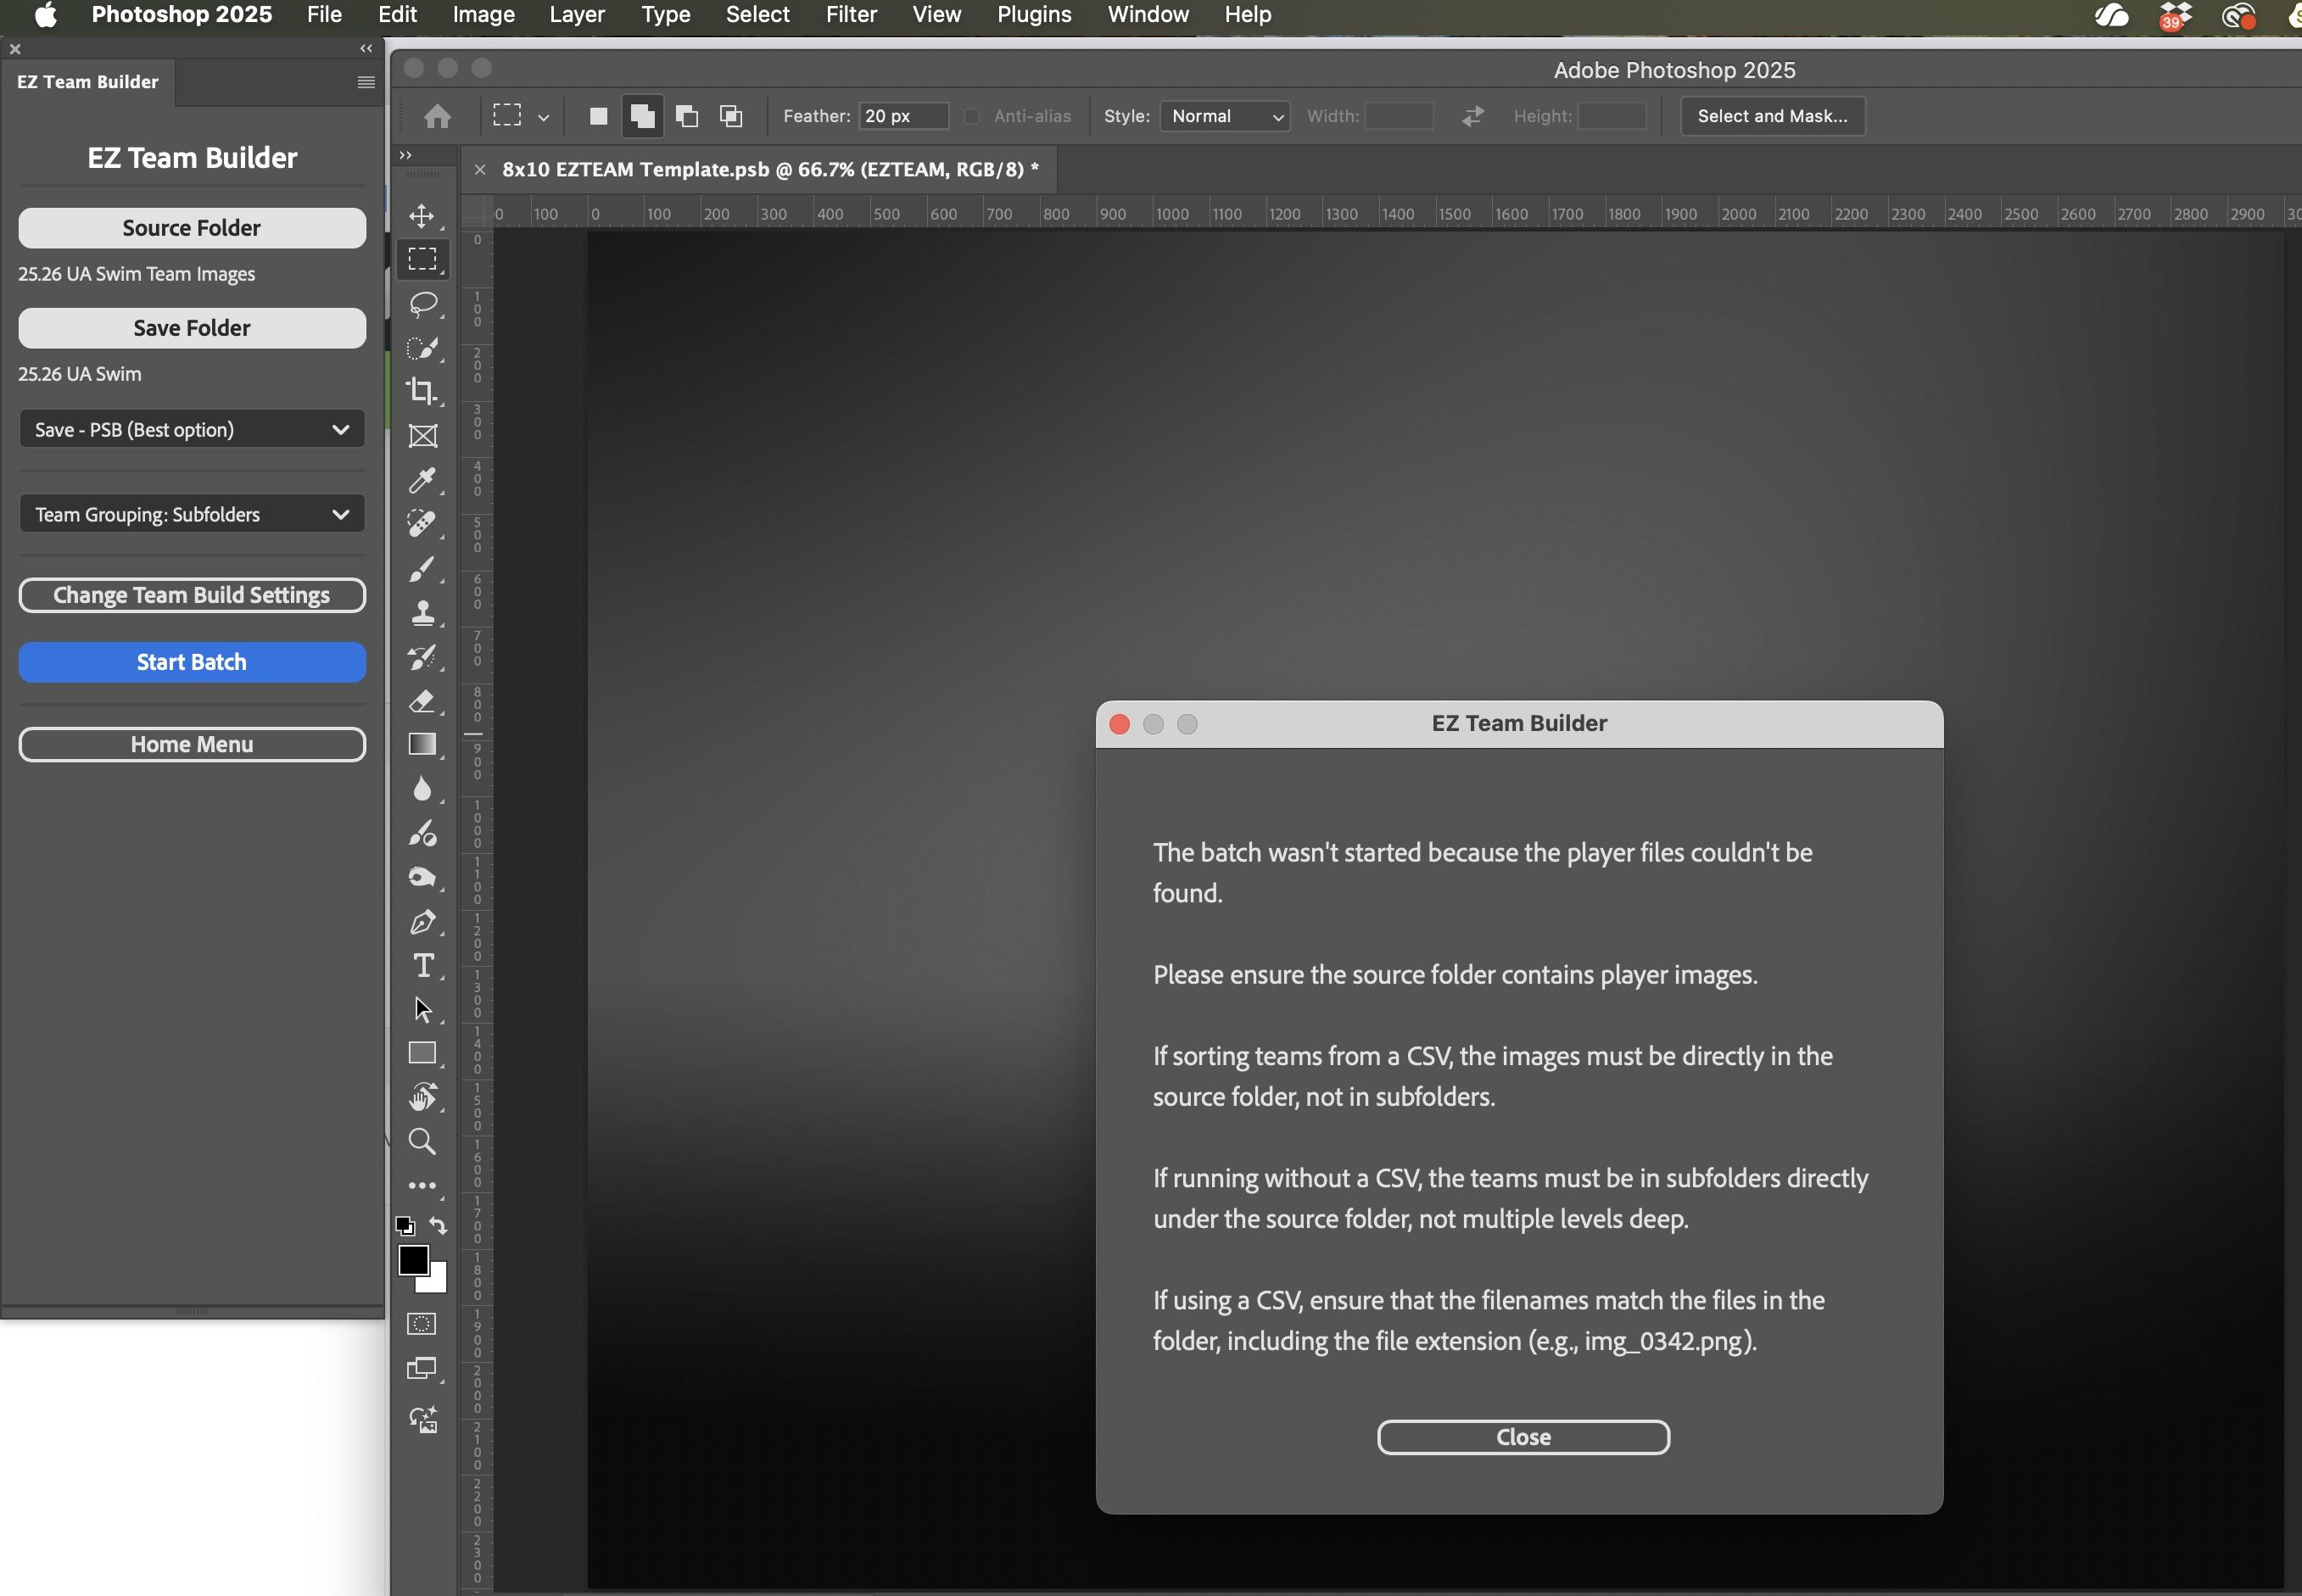The width and height of the screenshot is (2302, 1596).
Task: Select the Eraser tool
Action: [x=422, y=701]
